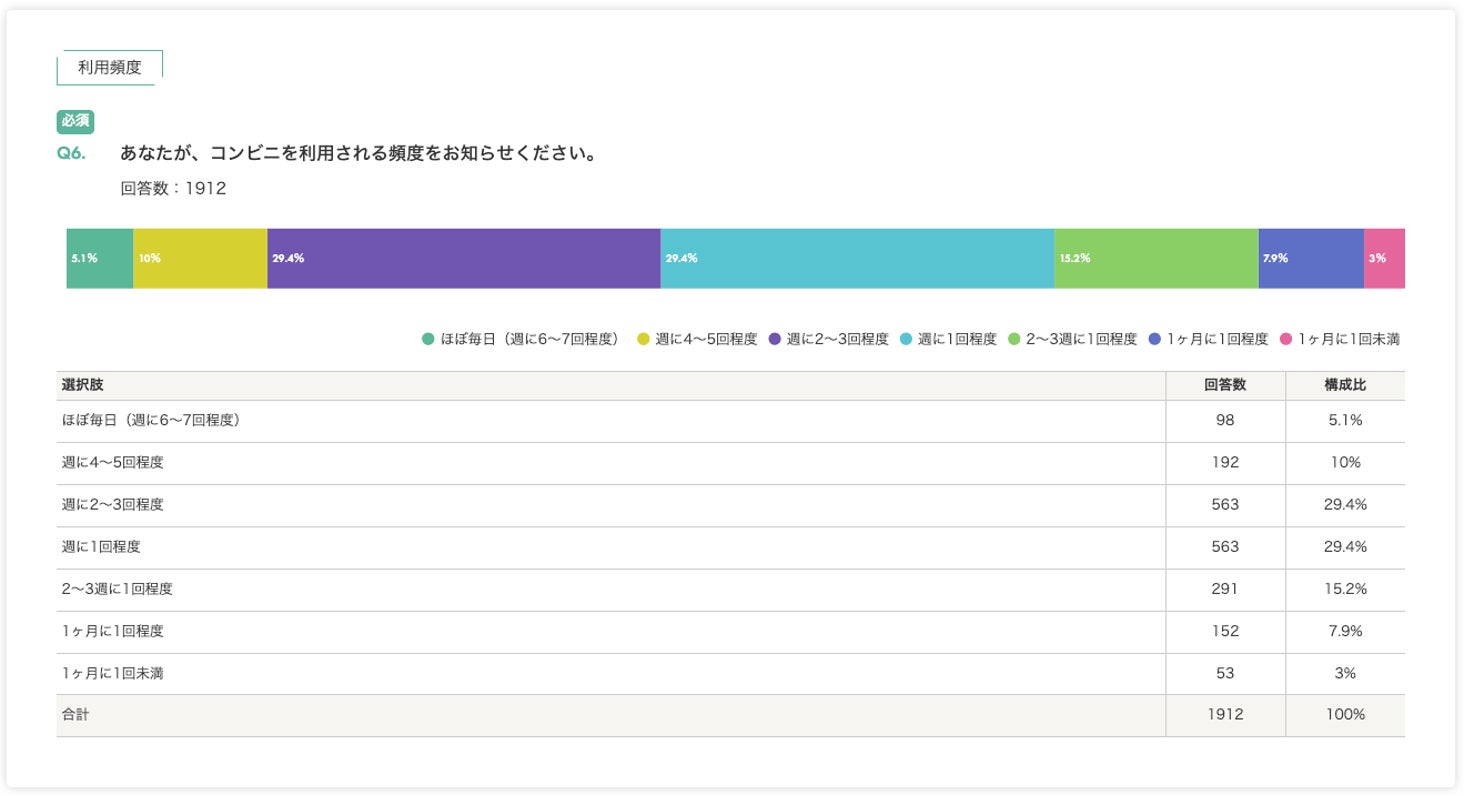The image size is (1464, 796).
Task: Click the purple 29.4% bar segment
Action: point(464,258)
